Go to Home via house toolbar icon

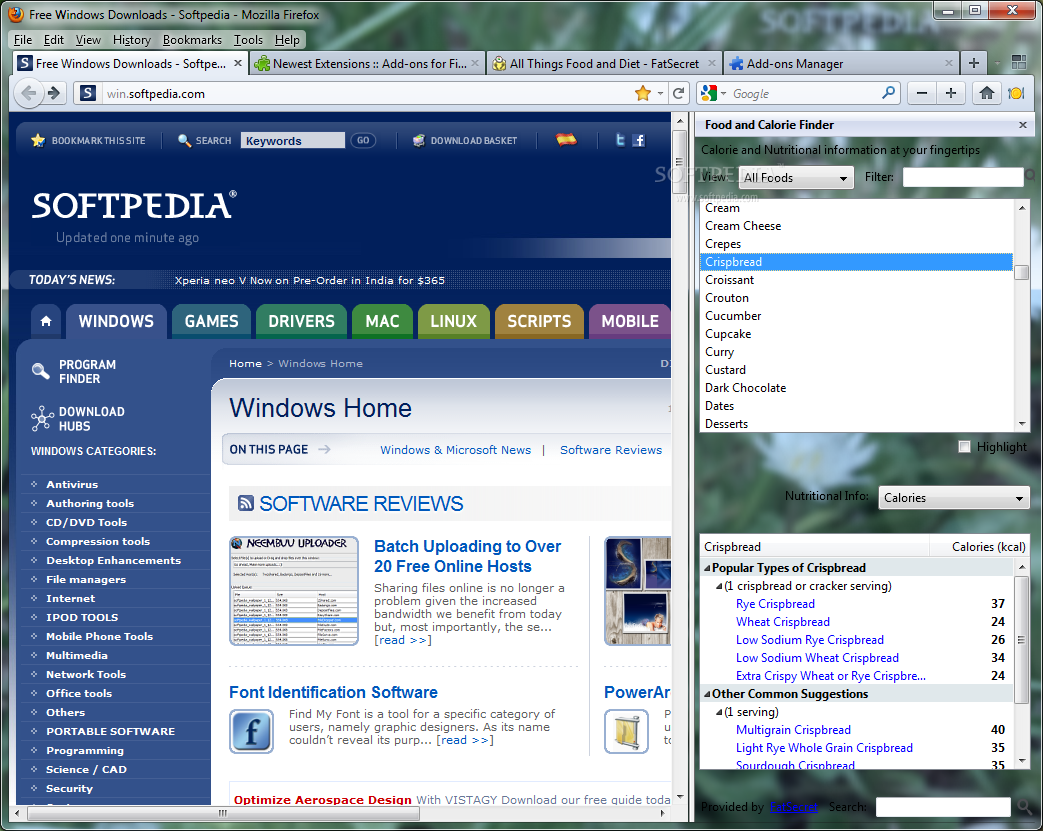[x=986, y=93]
